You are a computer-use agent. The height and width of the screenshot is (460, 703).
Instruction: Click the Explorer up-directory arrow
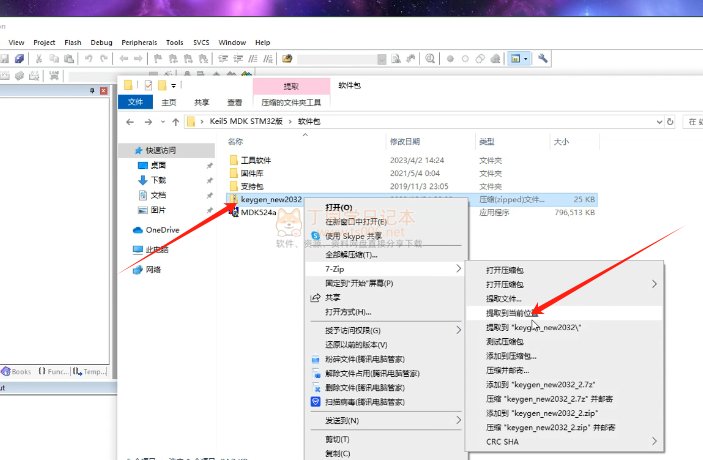(x=175, y=121)
